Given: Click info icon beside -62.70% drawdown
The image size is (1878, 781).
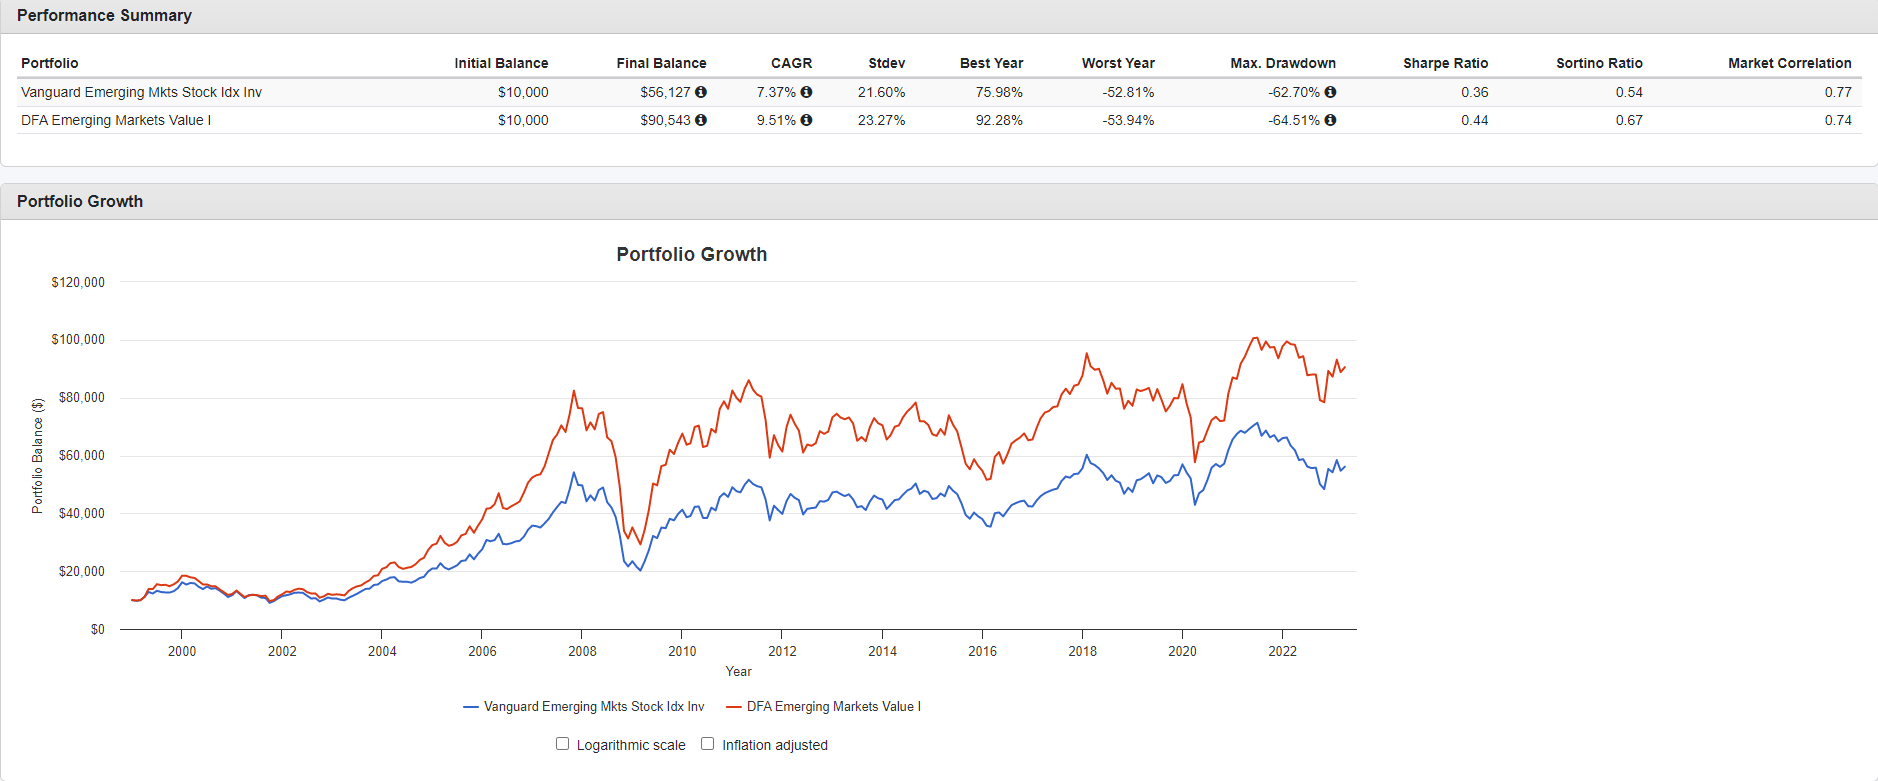Looking at the screenshot, I should 1330,92.
